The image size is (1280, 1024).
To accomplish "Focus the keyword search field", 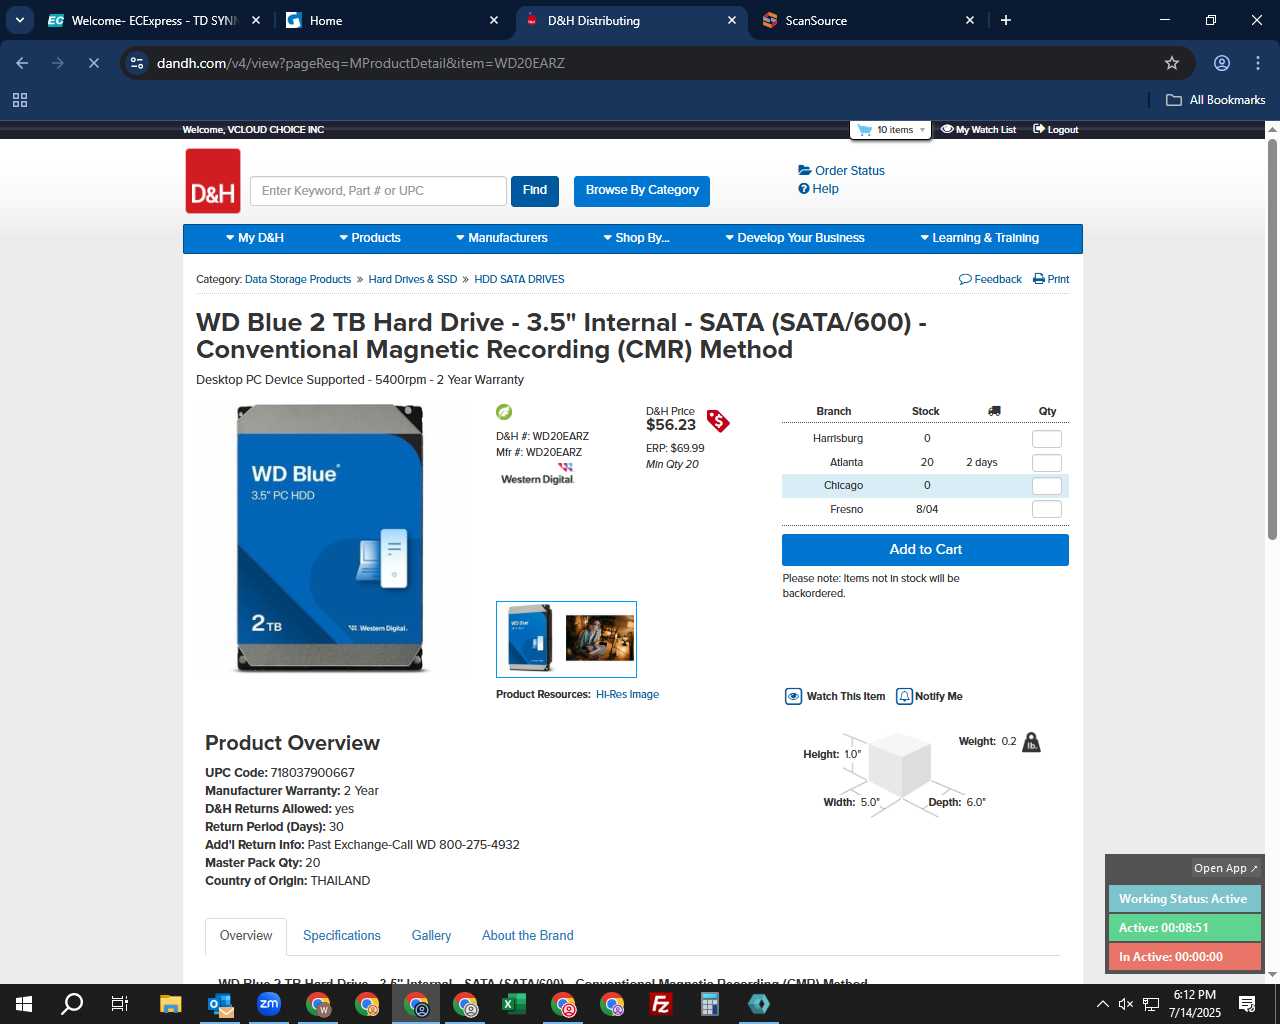I will [x=378, y=191].
